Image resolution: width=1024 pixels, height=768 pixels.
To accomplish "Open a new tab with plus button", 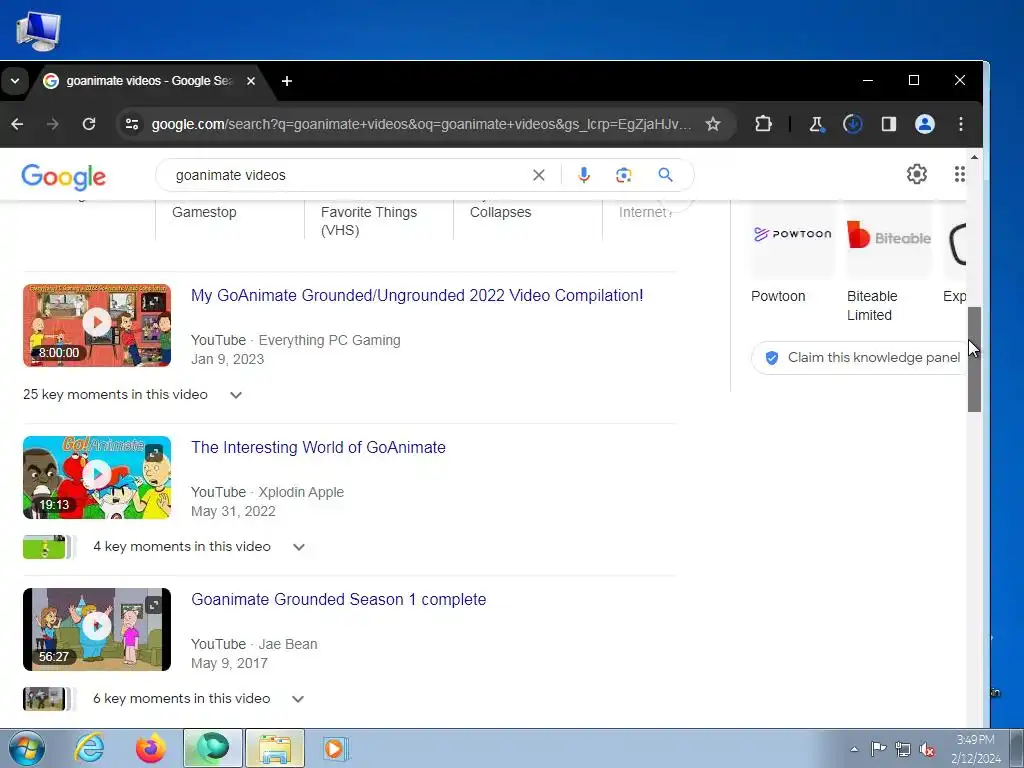I will pyautogui.click(x=287, y=81).
